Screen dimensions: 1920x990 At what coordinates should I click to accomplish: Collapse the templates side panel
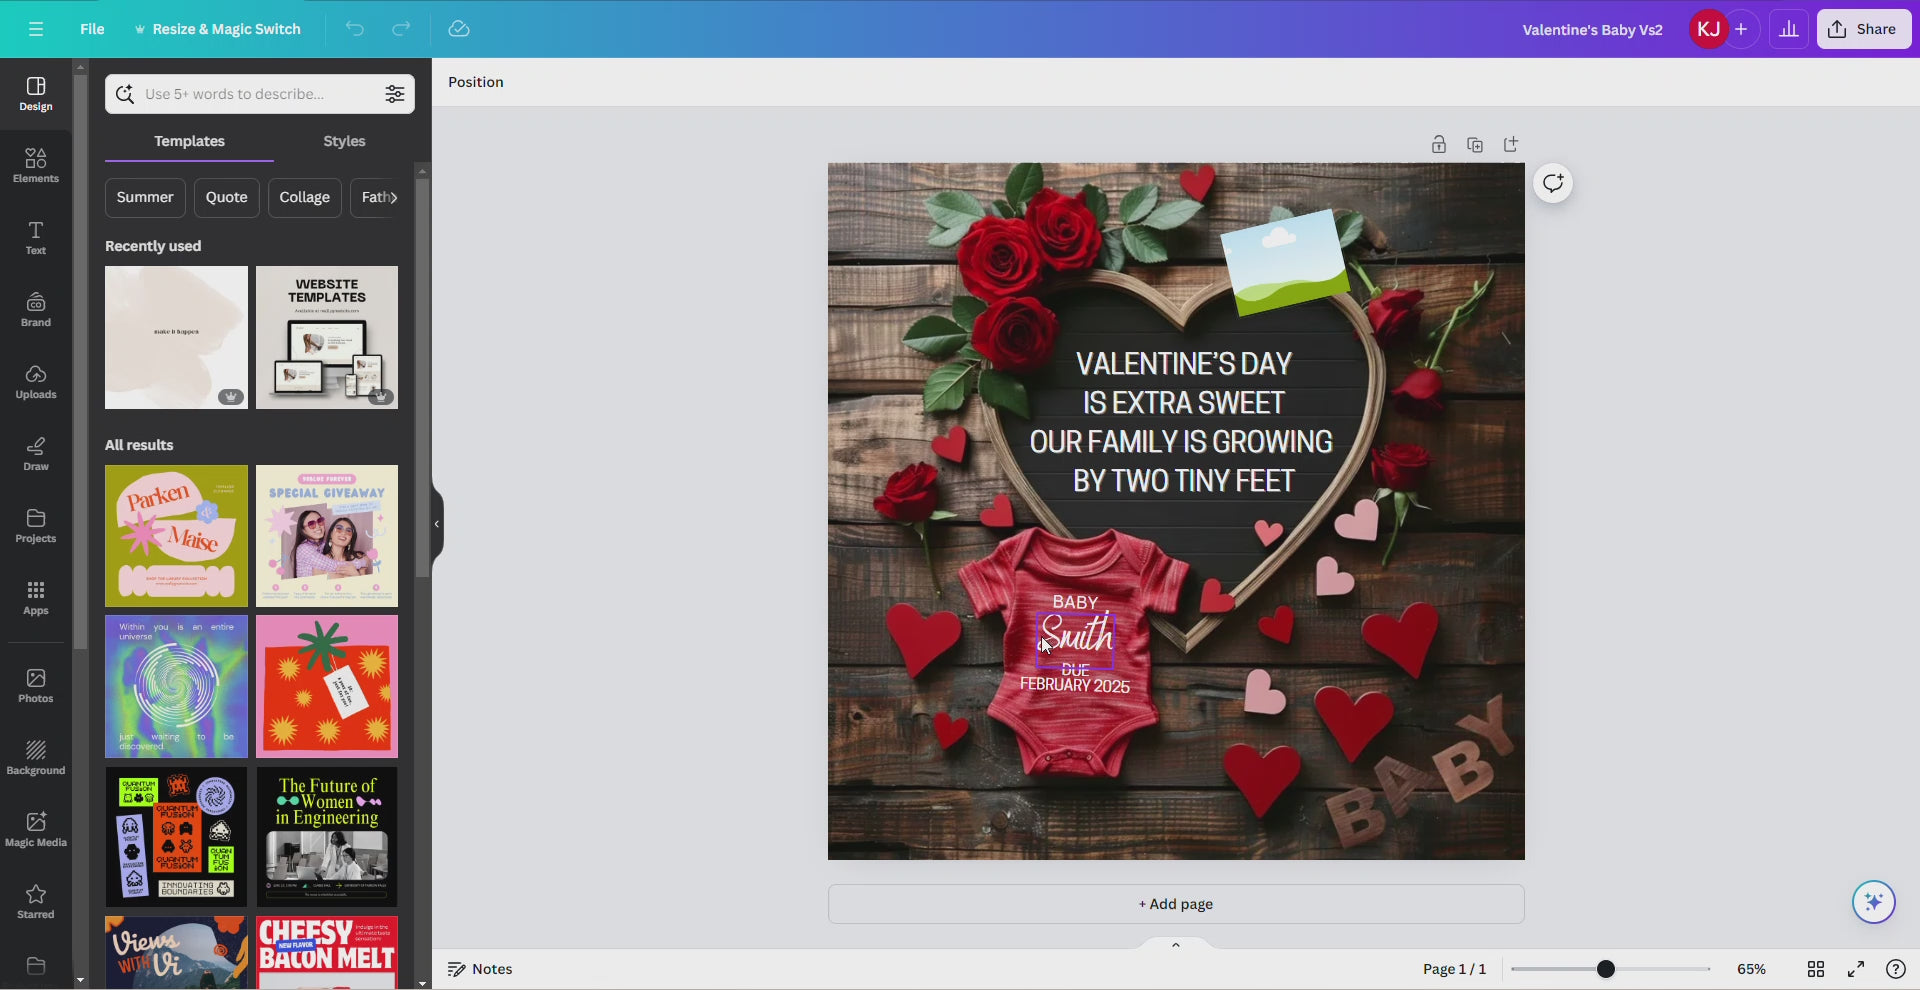pyautogui.click(x=436, y=523)
